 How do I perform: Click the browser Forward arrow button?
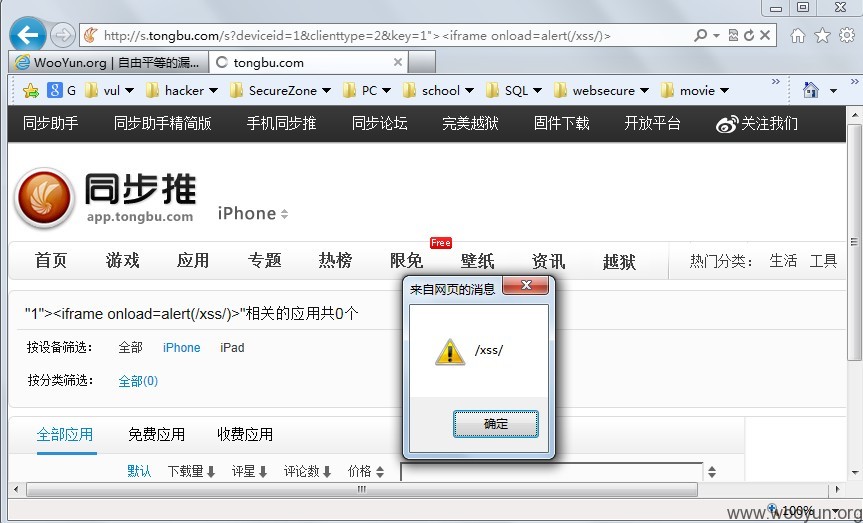point(63,36)
